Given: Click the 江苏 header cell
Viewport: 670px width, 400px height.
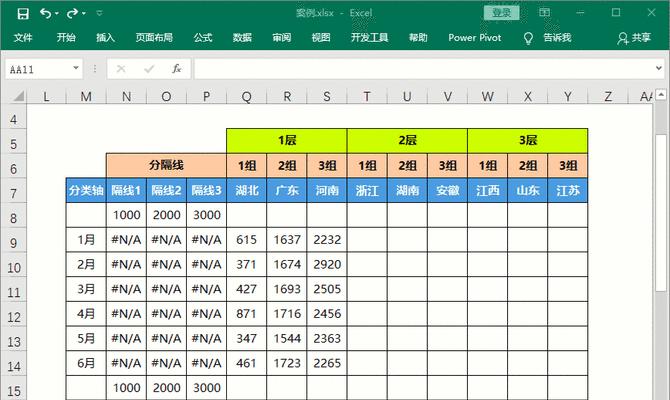Looking at the screenshot, I should tap(568, 190).
